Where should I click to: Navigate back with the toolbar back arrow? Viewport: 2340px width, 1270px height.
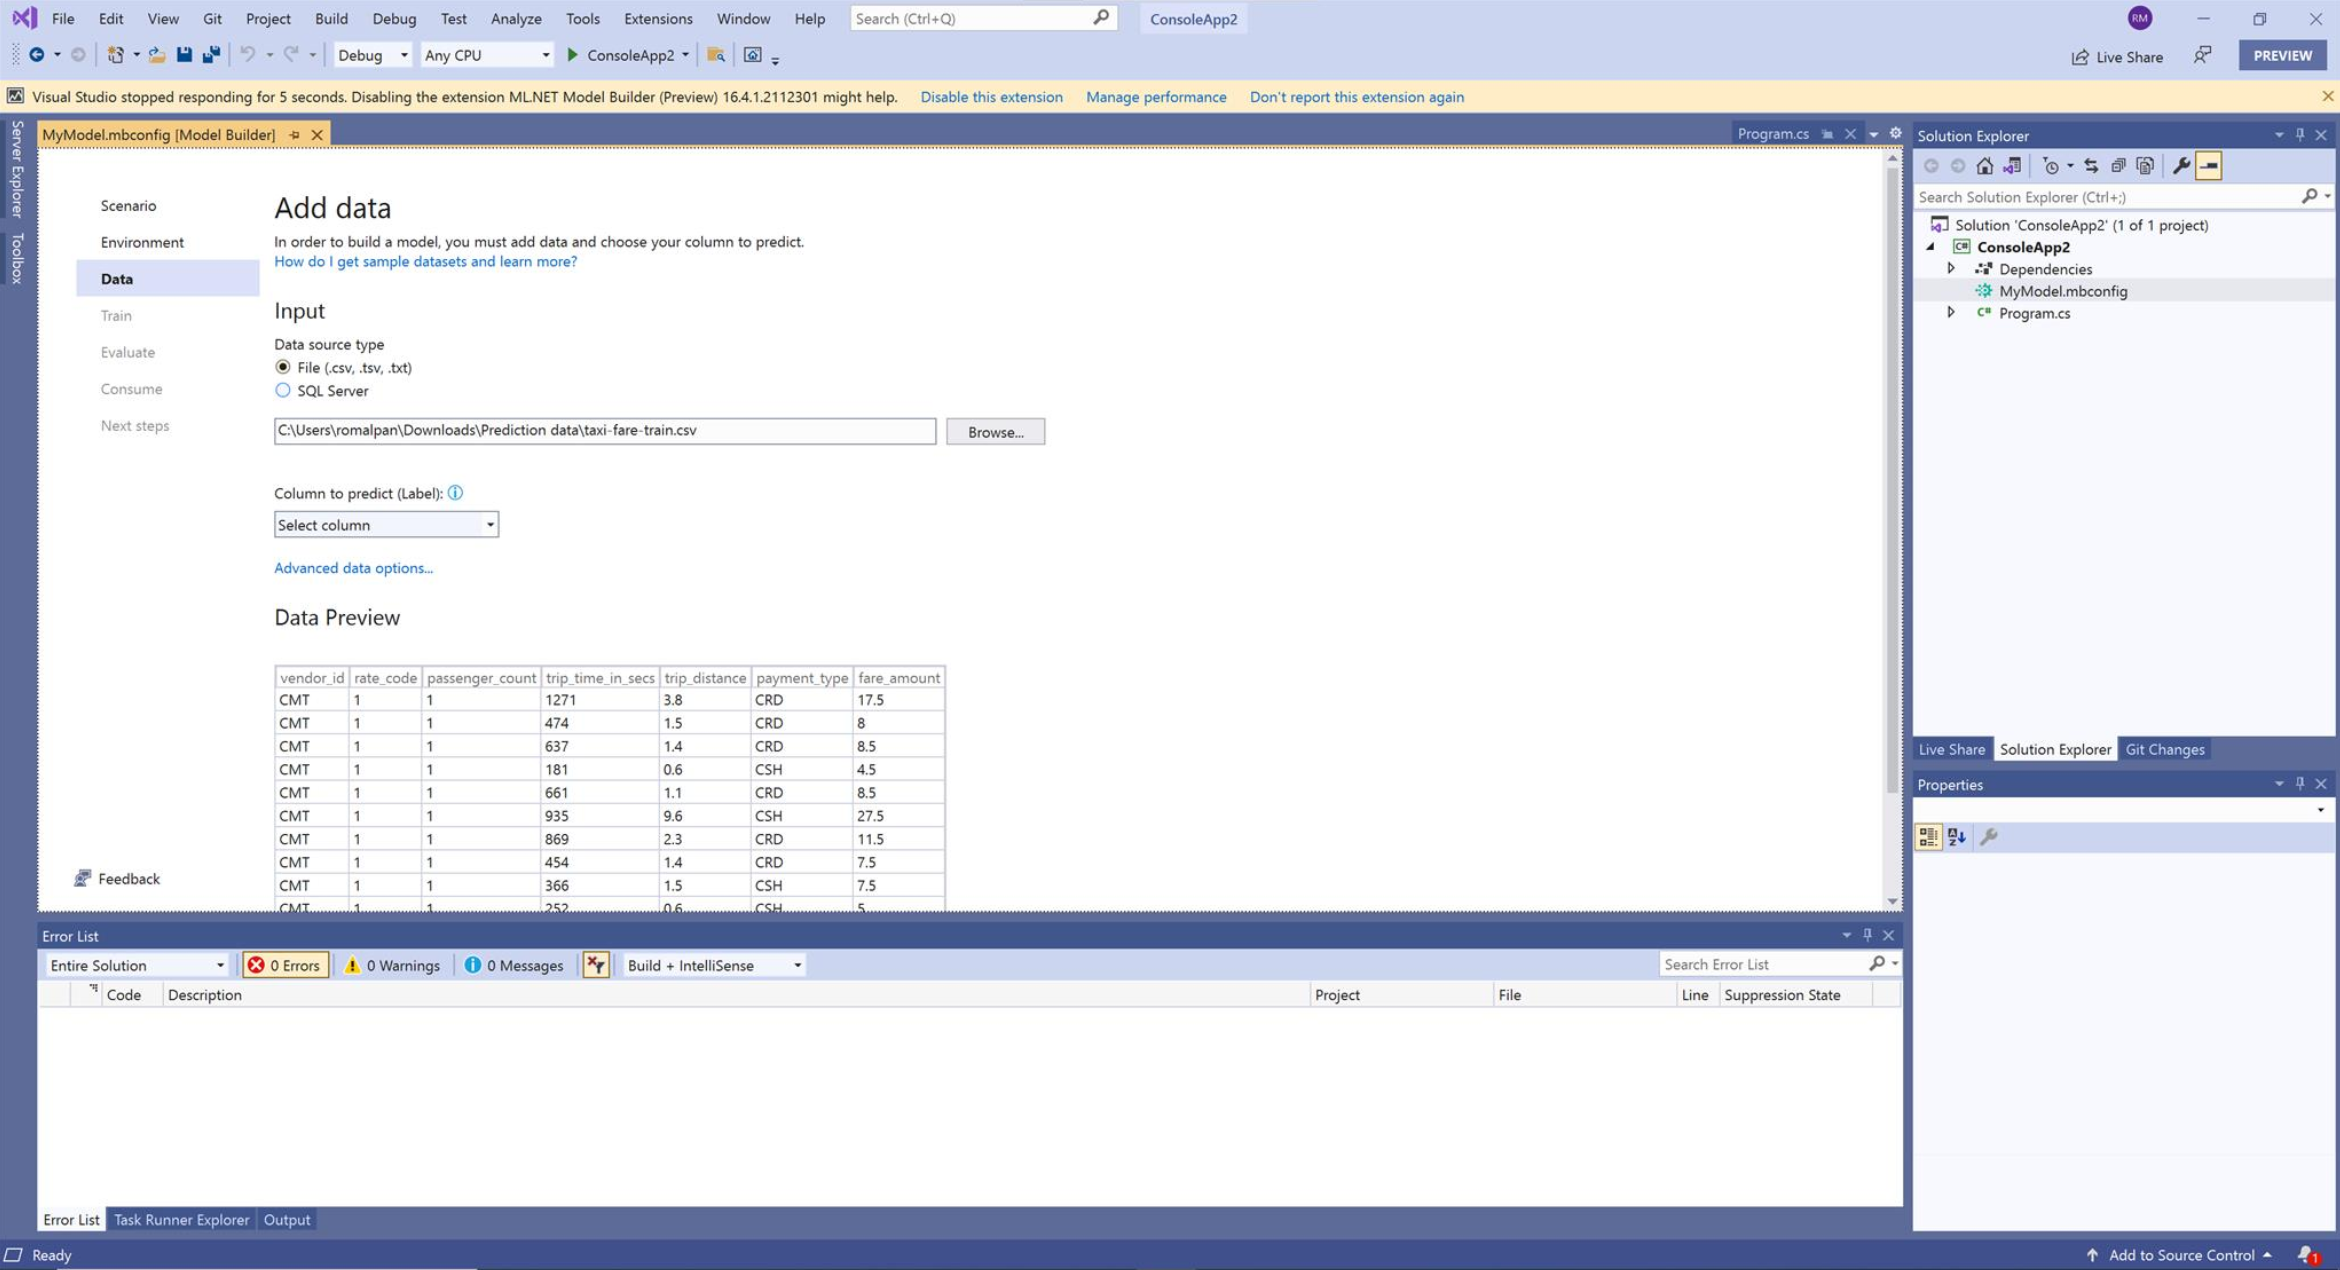38,55
